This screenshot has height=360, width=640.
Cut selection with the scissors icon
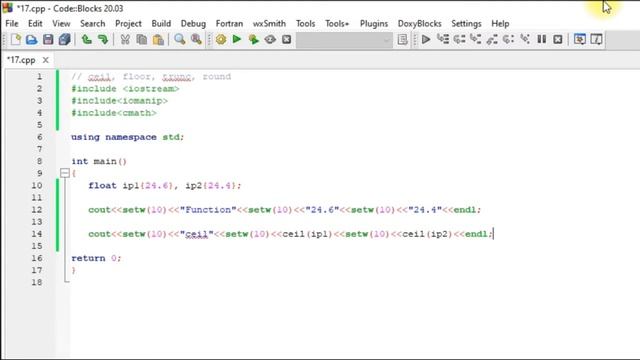click(125, 40)
